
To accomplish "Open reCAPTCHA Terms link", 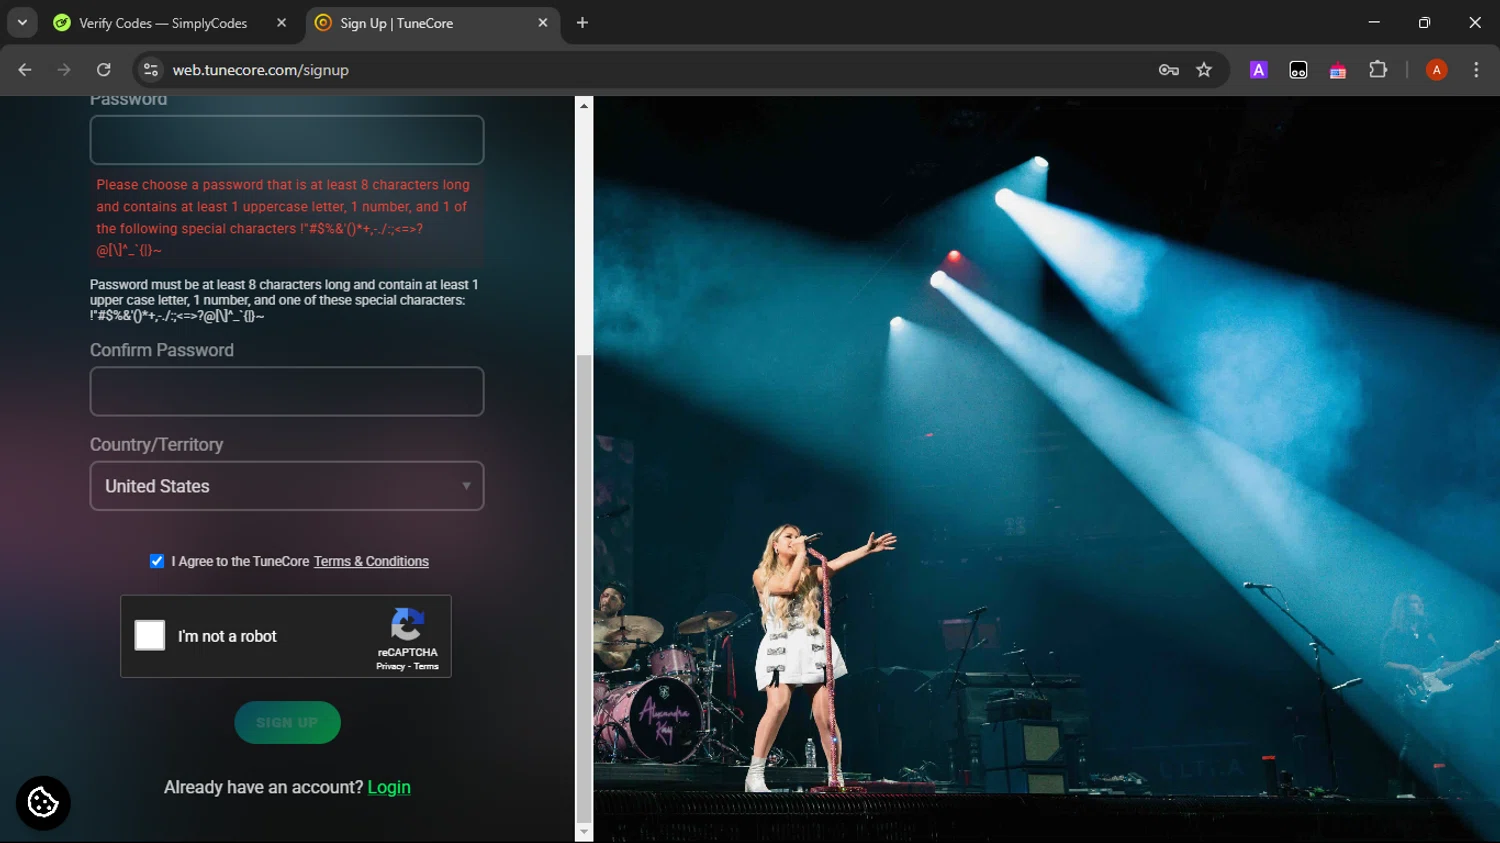I will pyautogui.click(x=427, y=667).
